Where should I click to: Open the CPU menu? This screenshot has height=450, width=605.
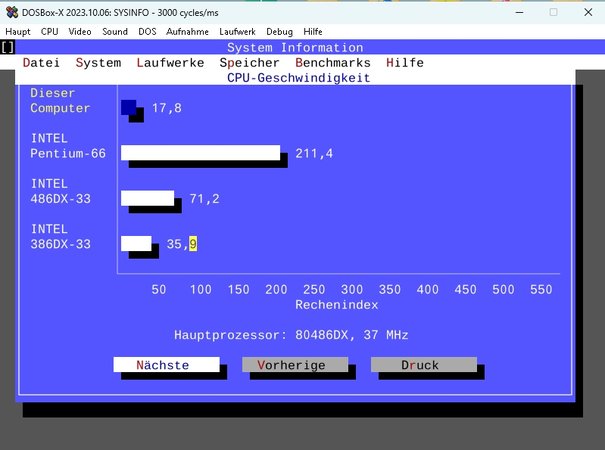49,32
